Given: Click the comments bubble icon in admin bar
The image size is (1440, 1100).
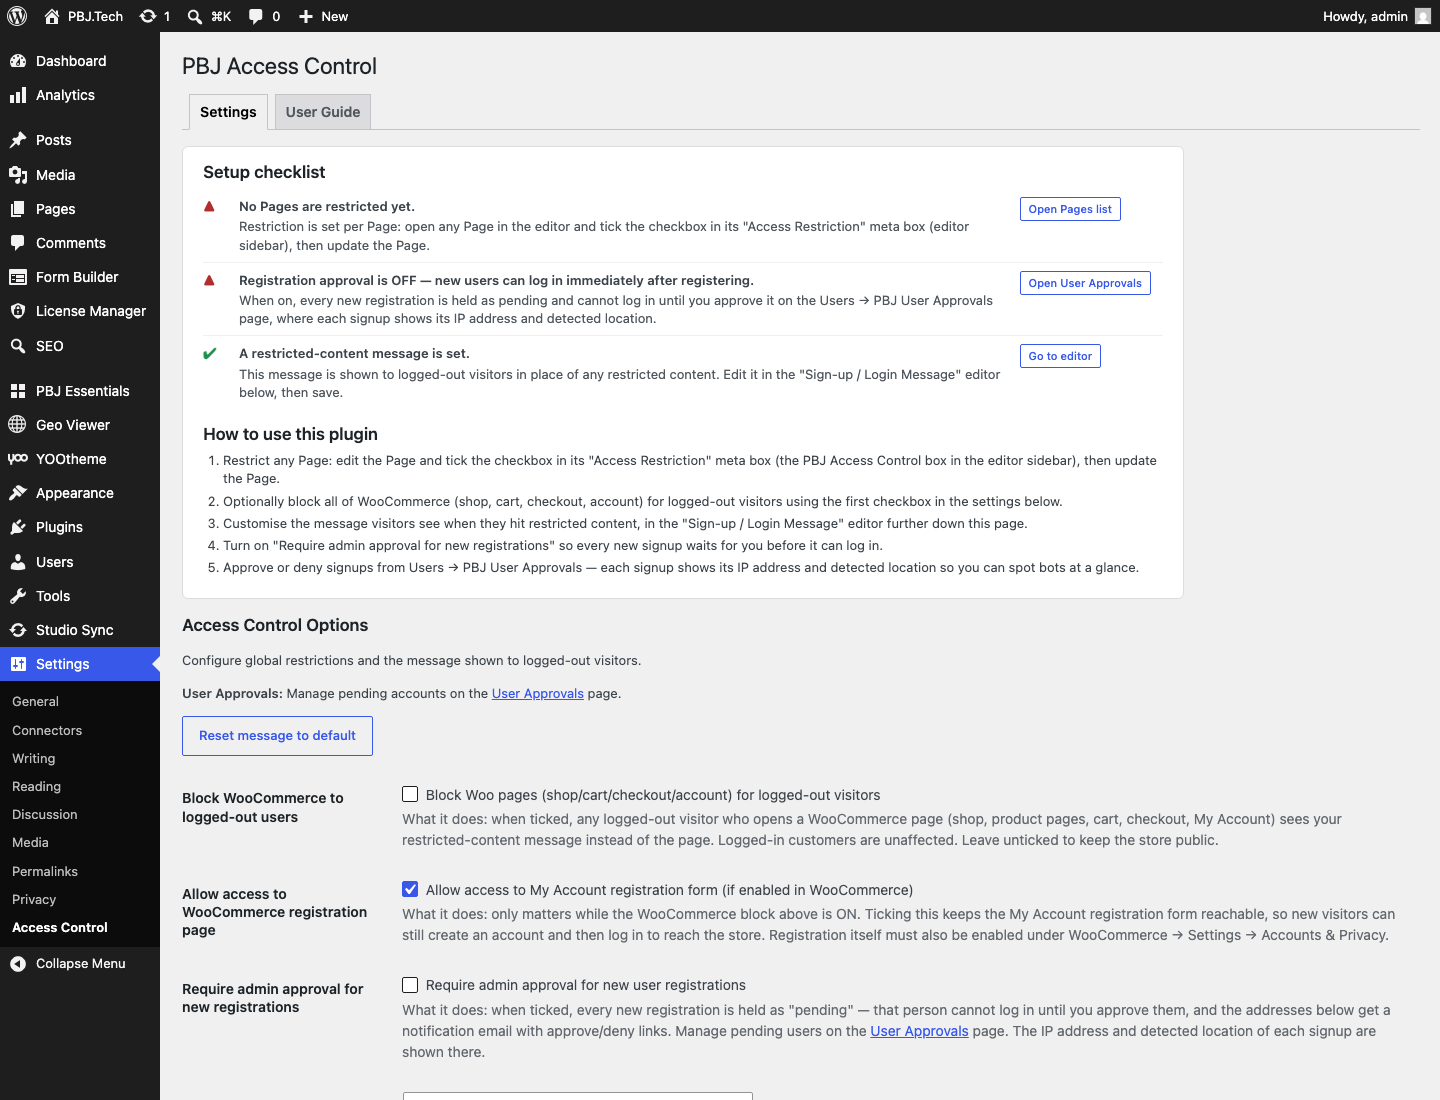Looking at the screenshot, I should click(256, 16).
